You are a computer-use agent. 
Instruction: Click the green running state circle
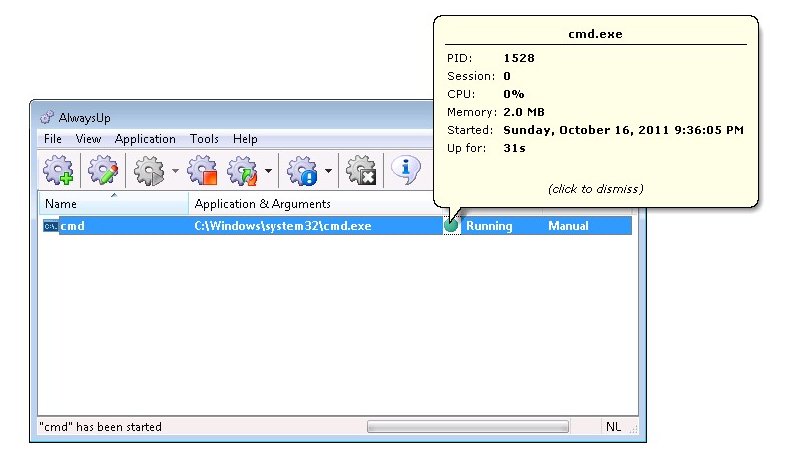[x=451, y=225]
